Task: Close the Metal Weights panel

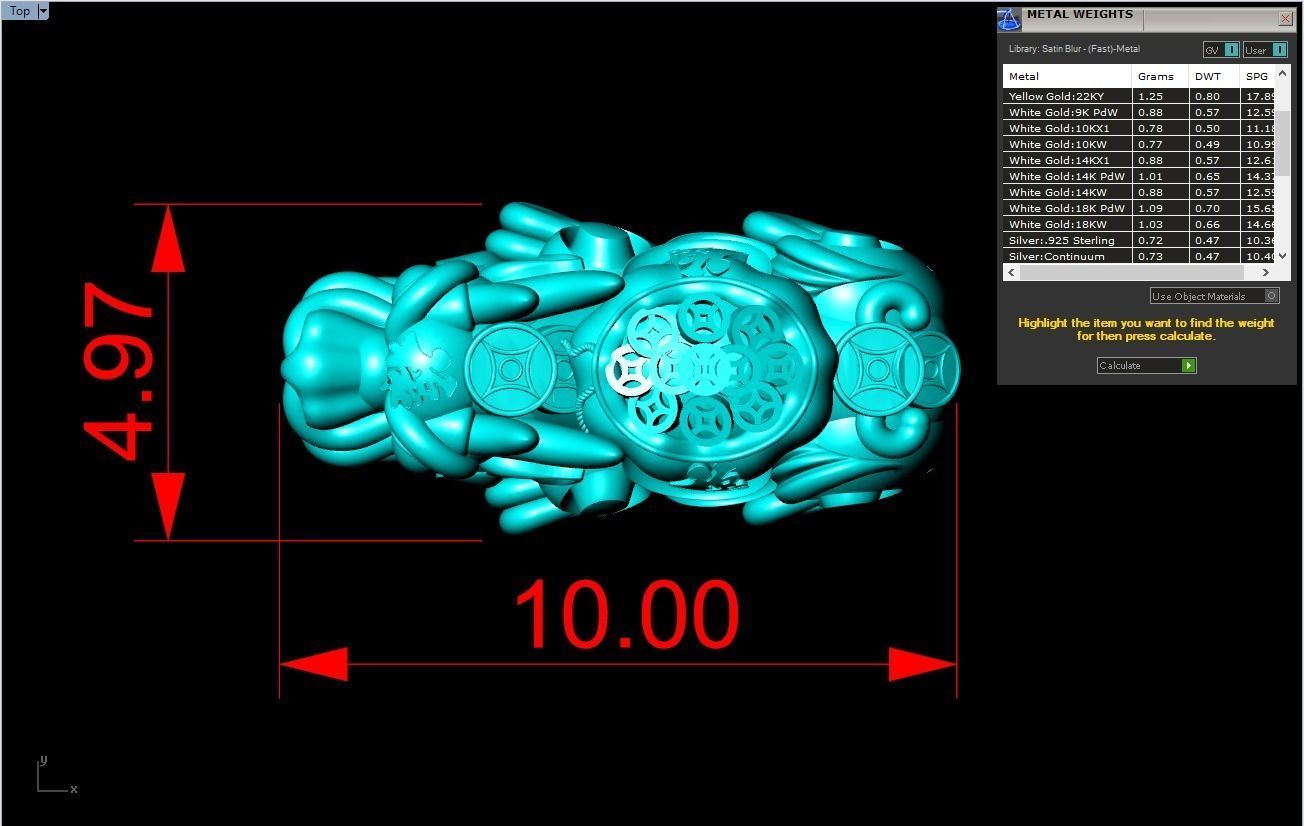Action: click(1285, 18)
